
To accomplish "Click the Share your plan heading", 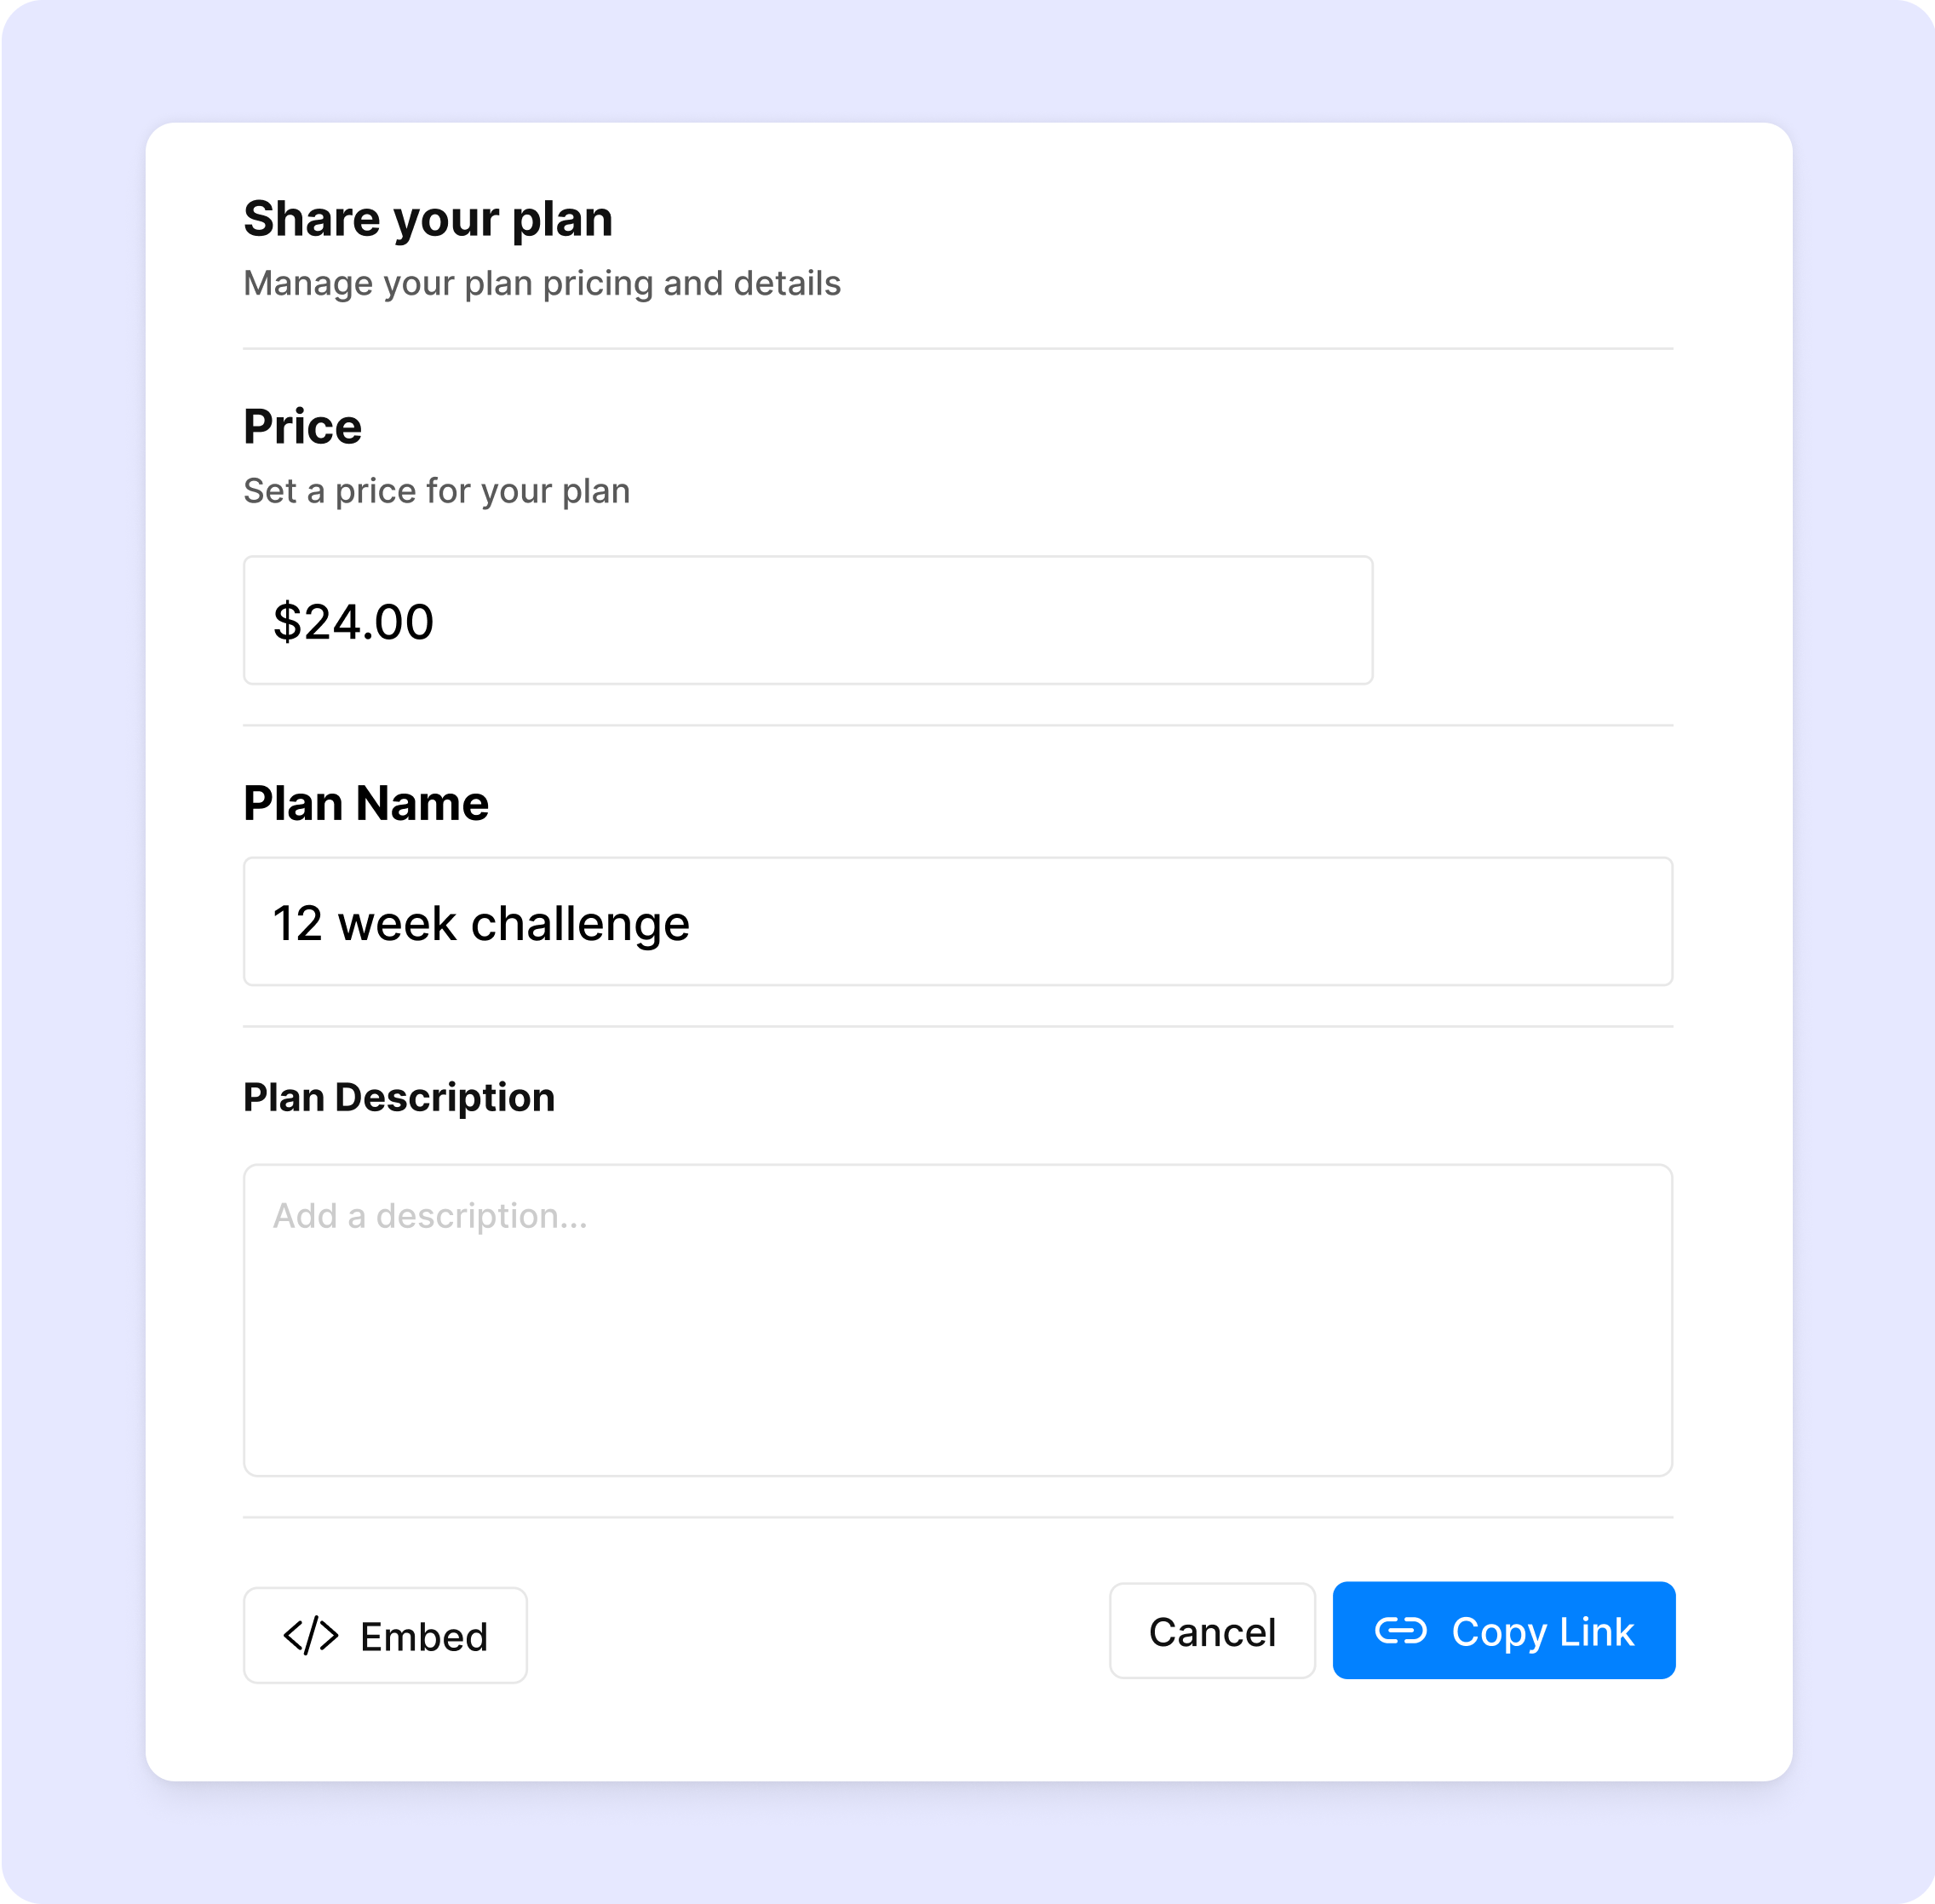I will (x=428, y=219).
